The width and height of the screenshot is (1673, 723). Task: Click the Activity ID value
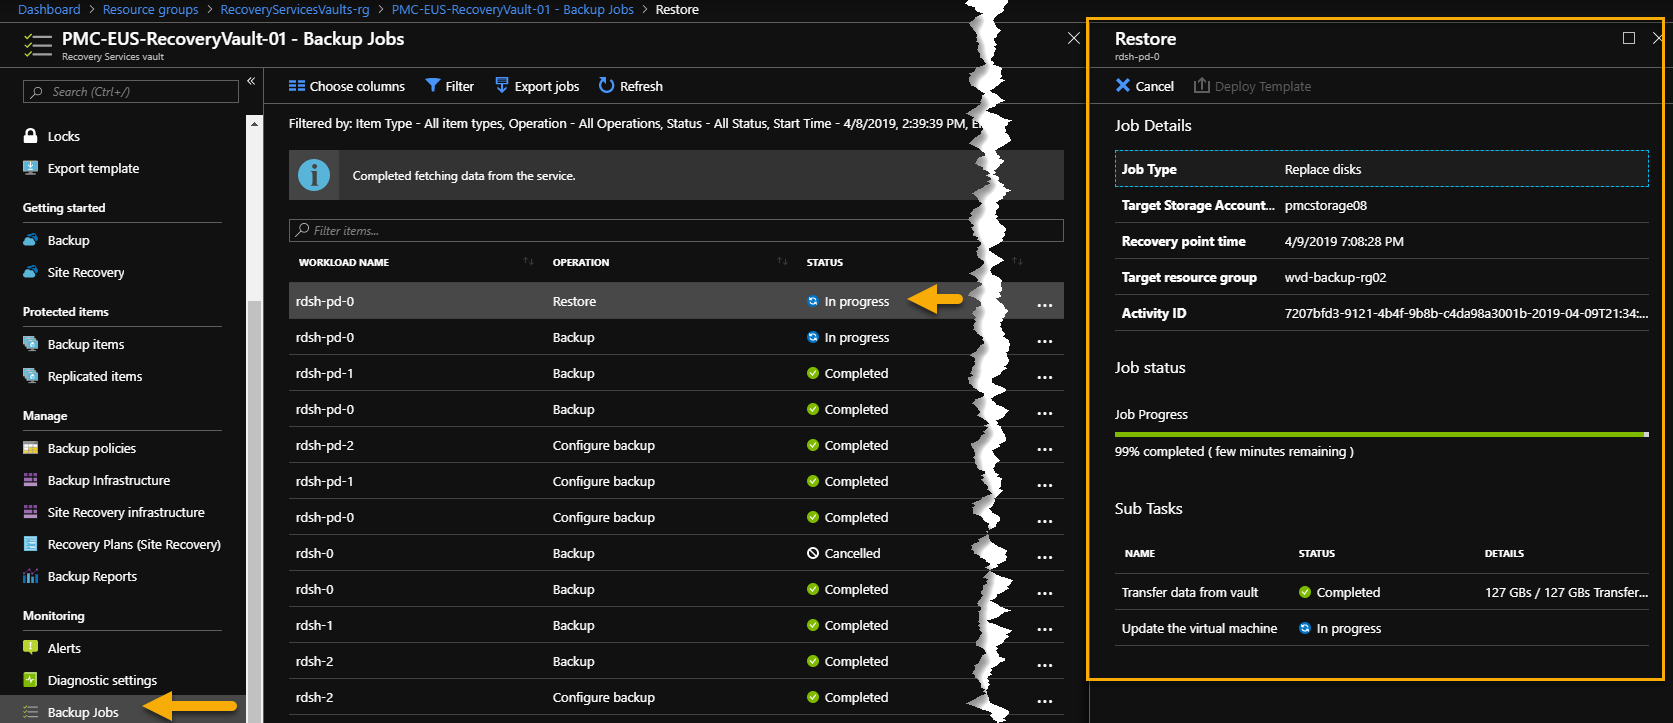pyautogui.click(x=1466, y=313)
